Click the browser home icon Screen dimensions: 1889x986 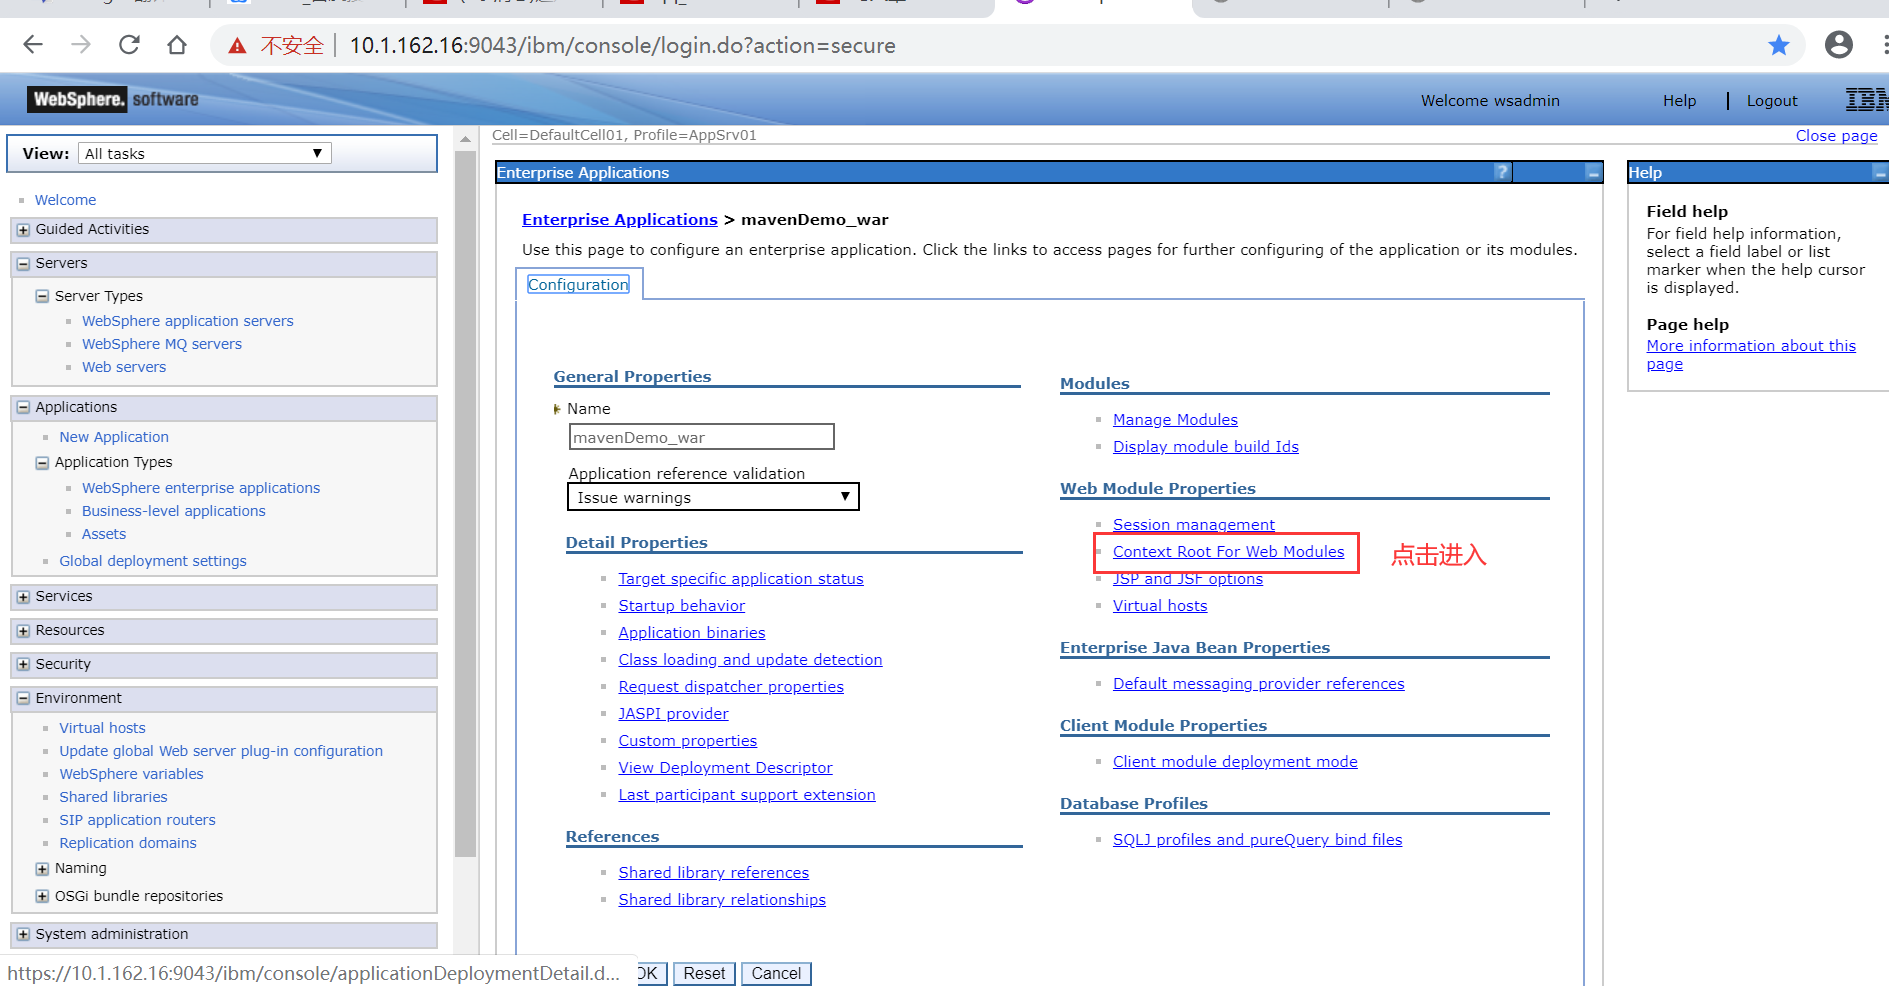(177, 45)
